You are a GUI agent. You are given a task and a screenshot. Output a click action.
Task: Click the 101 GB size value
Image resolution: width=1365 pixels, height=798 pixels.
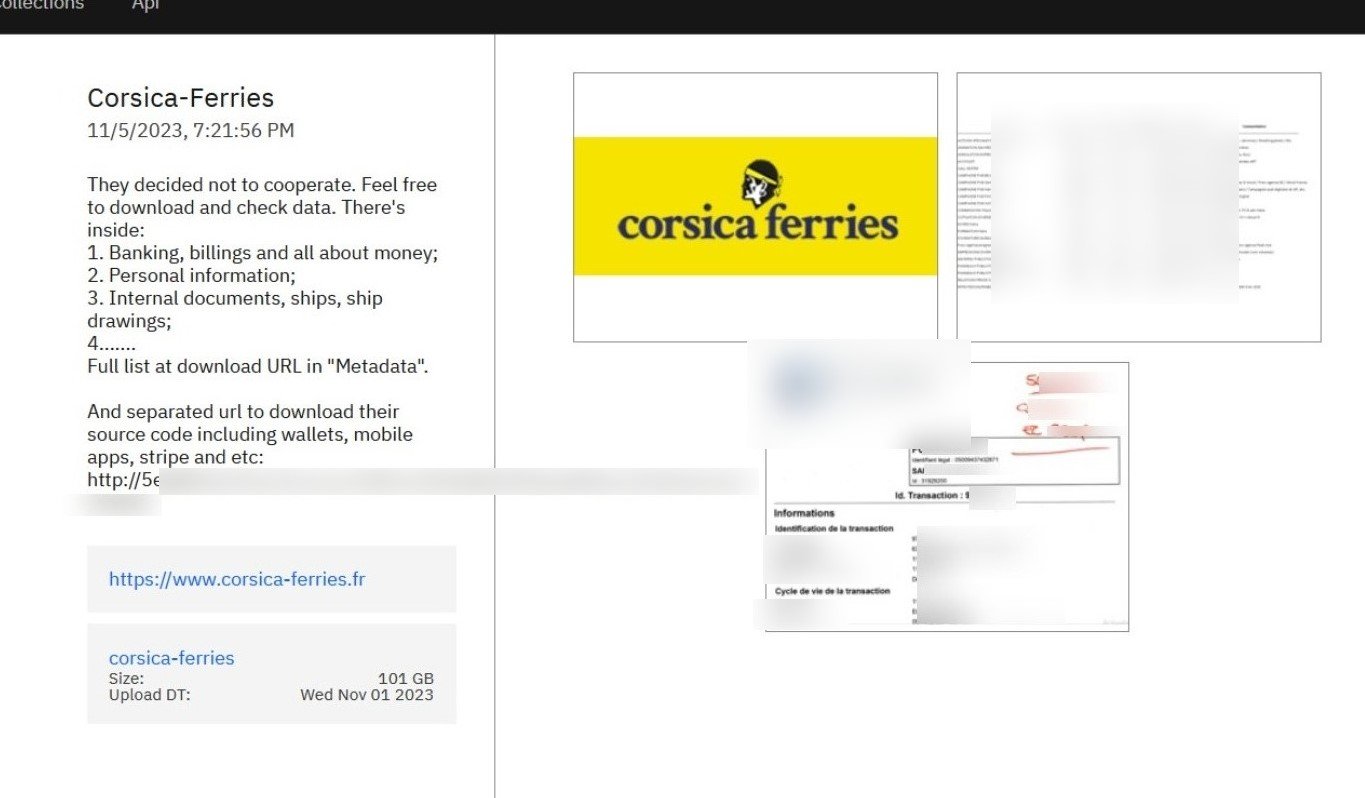point(405,678)
